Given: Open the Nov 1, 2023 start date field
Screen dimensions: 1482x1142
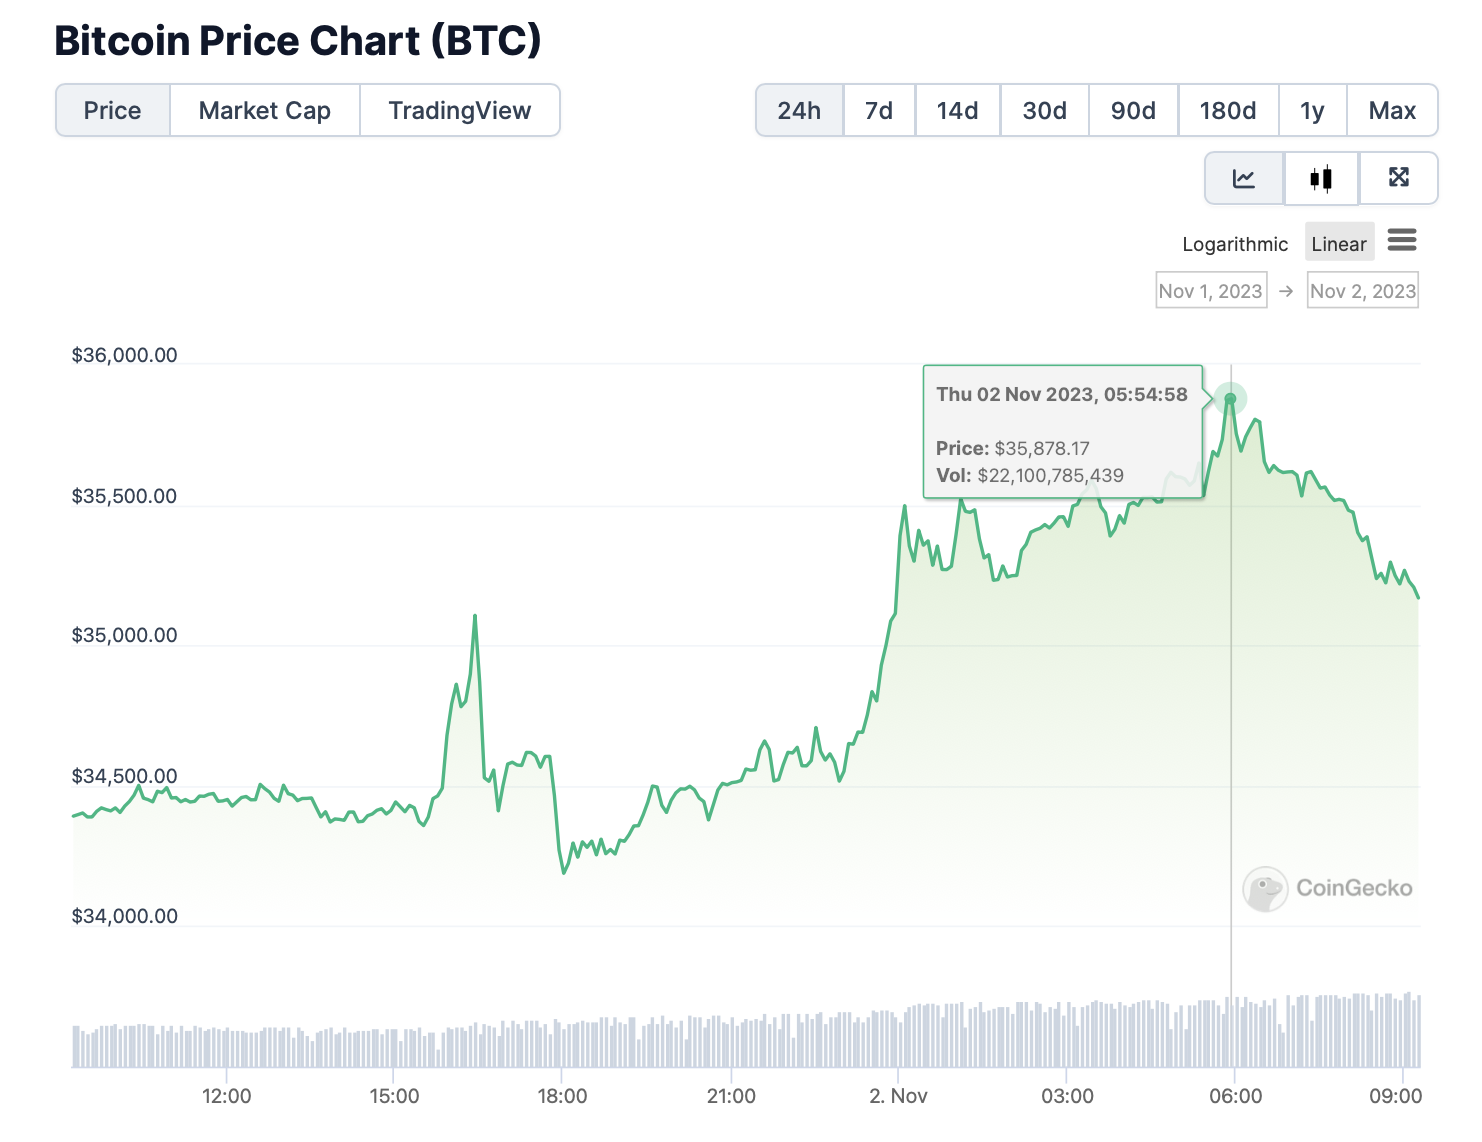Looking at the screenshot, I should click(1211, 291).
